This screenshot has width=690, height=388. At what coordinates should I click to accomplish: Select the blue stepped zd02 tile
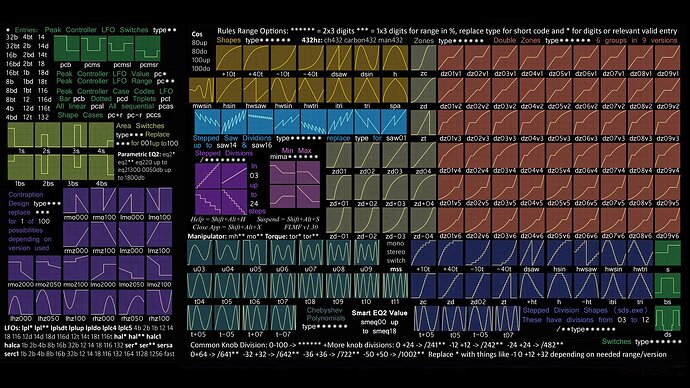tap(477, 286)
